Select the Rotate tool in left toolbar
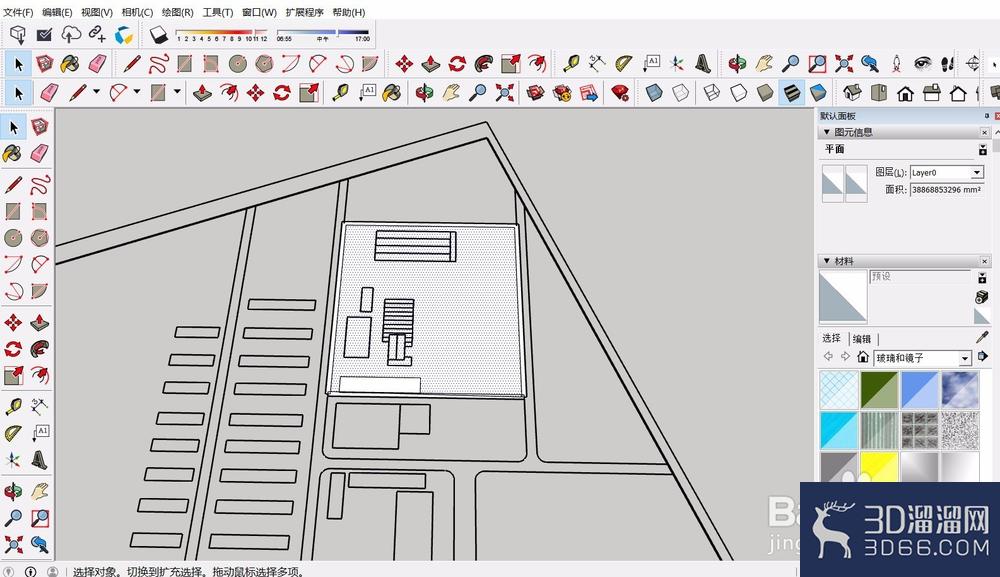Image resolution: width=1000 pixels, height=577 pixels. 13,349
